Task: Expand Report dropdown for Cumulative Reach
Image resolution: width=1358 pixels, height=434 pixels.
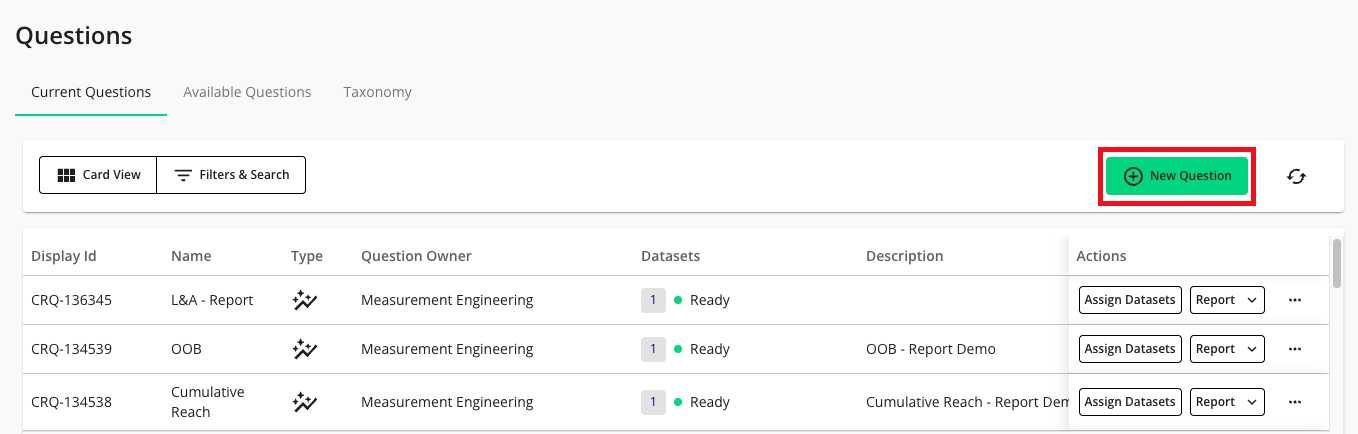Action: tap(1227, 402)
